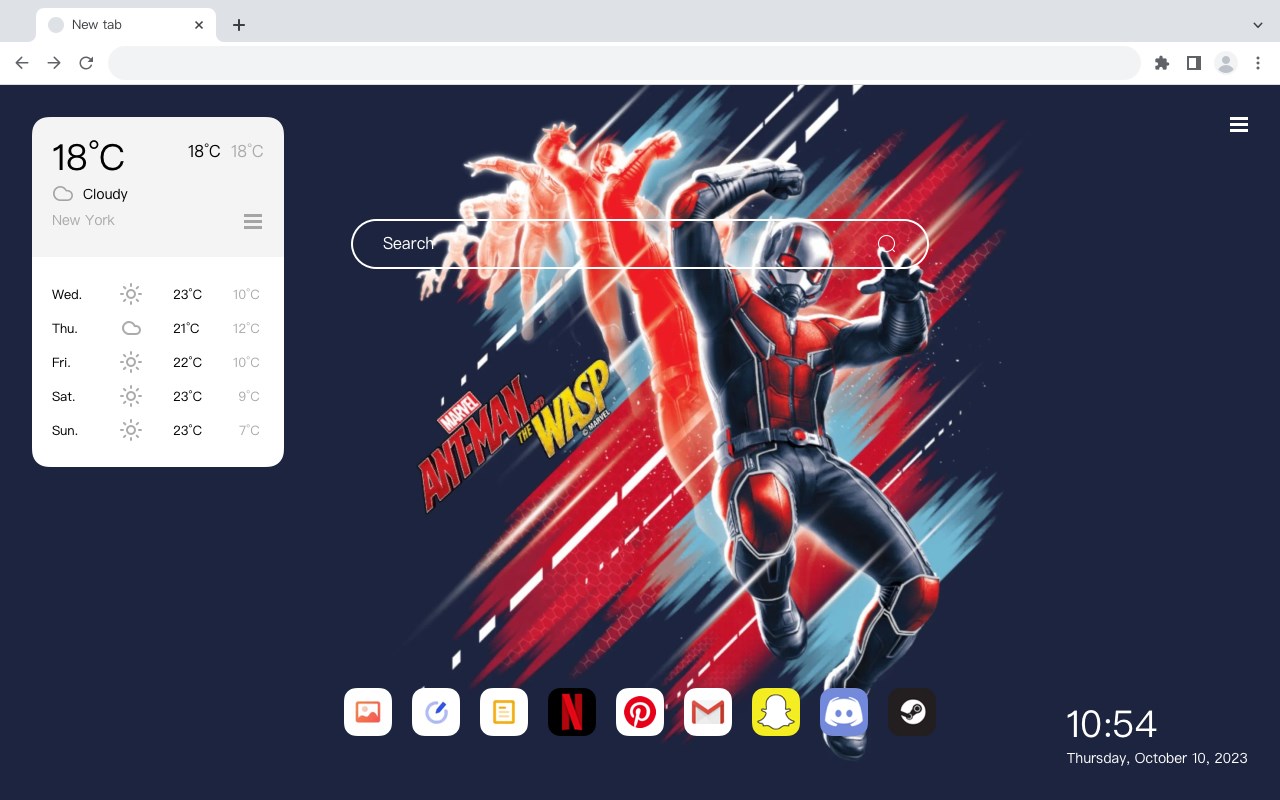Click the small bold 18°C high temperature
Viewport: 1280px width, 800px height.
[x=204, y=151]
